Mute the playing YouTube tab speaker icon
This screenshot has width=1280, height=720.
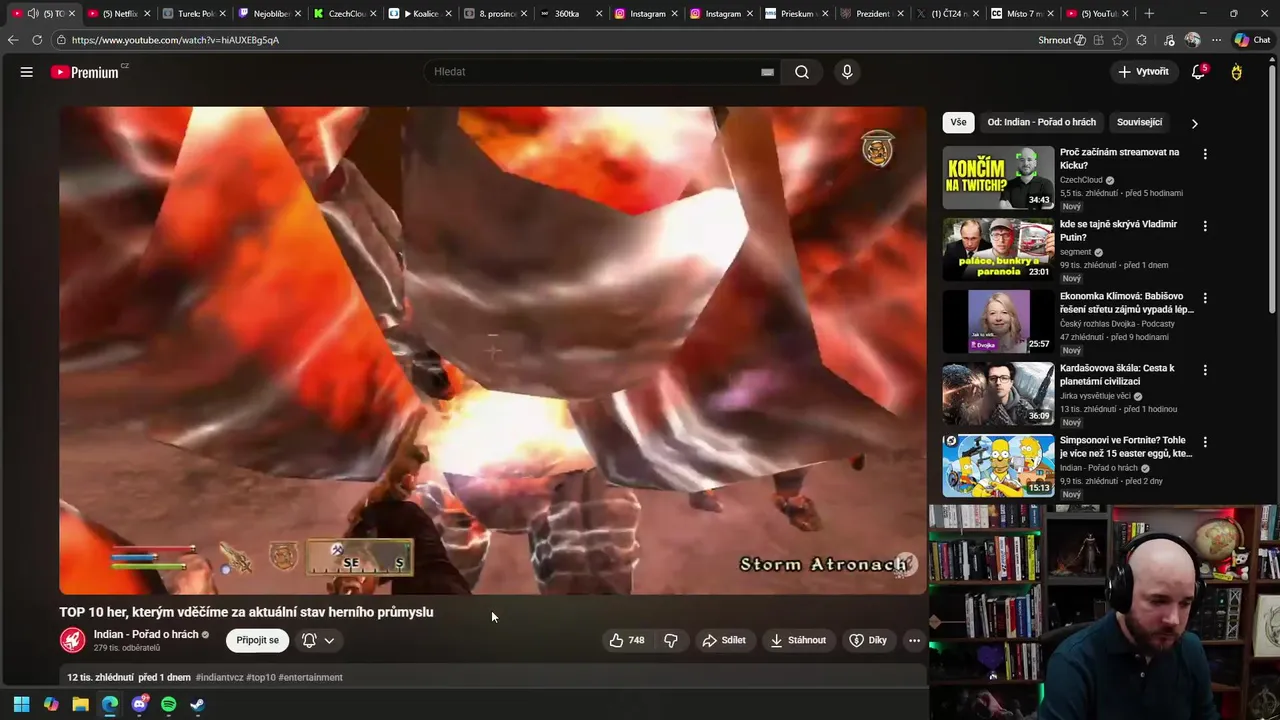click(x=33, y=13)
